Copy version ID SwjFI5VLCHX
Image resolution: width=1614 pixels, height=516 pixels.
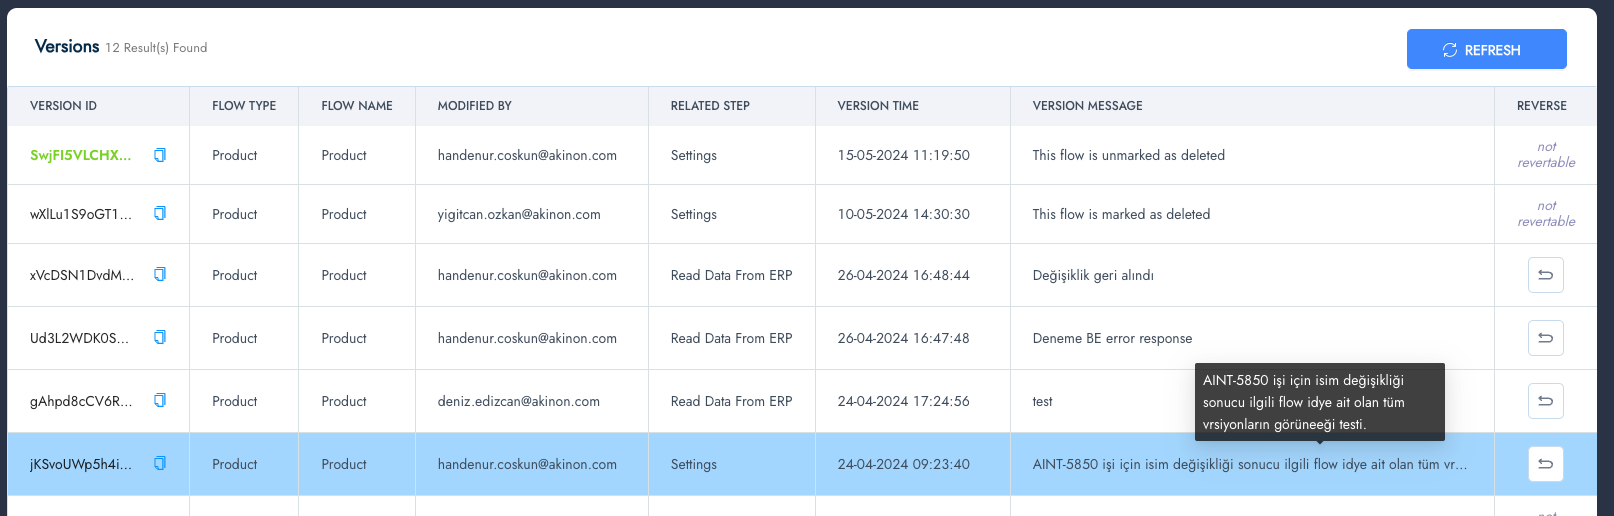click(160, 155)
